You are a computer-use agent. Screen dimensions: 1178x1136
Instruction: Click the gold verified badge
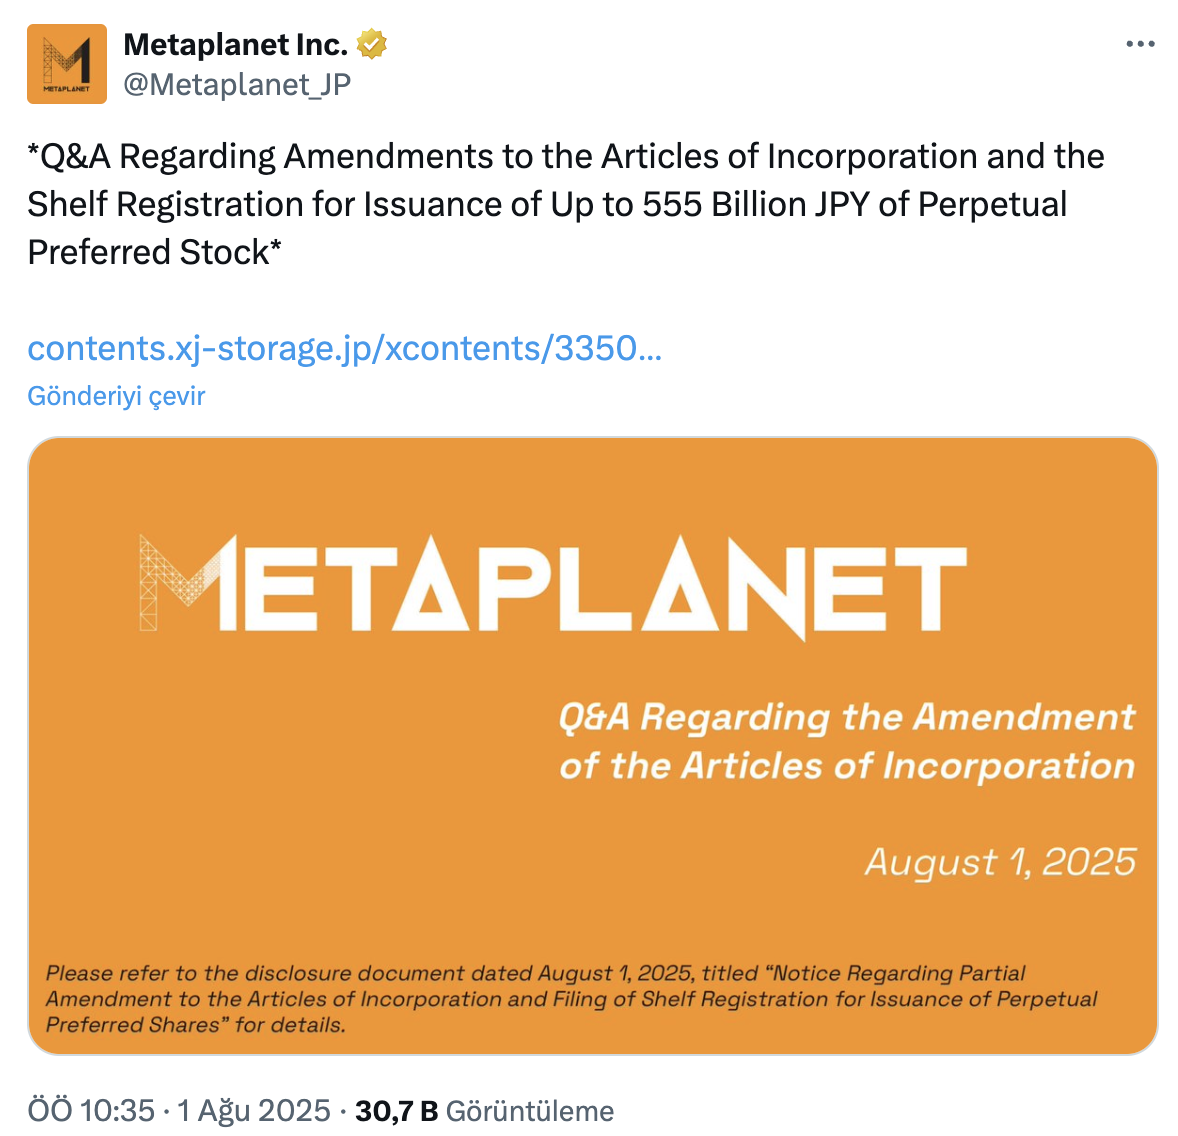(371, 44)
